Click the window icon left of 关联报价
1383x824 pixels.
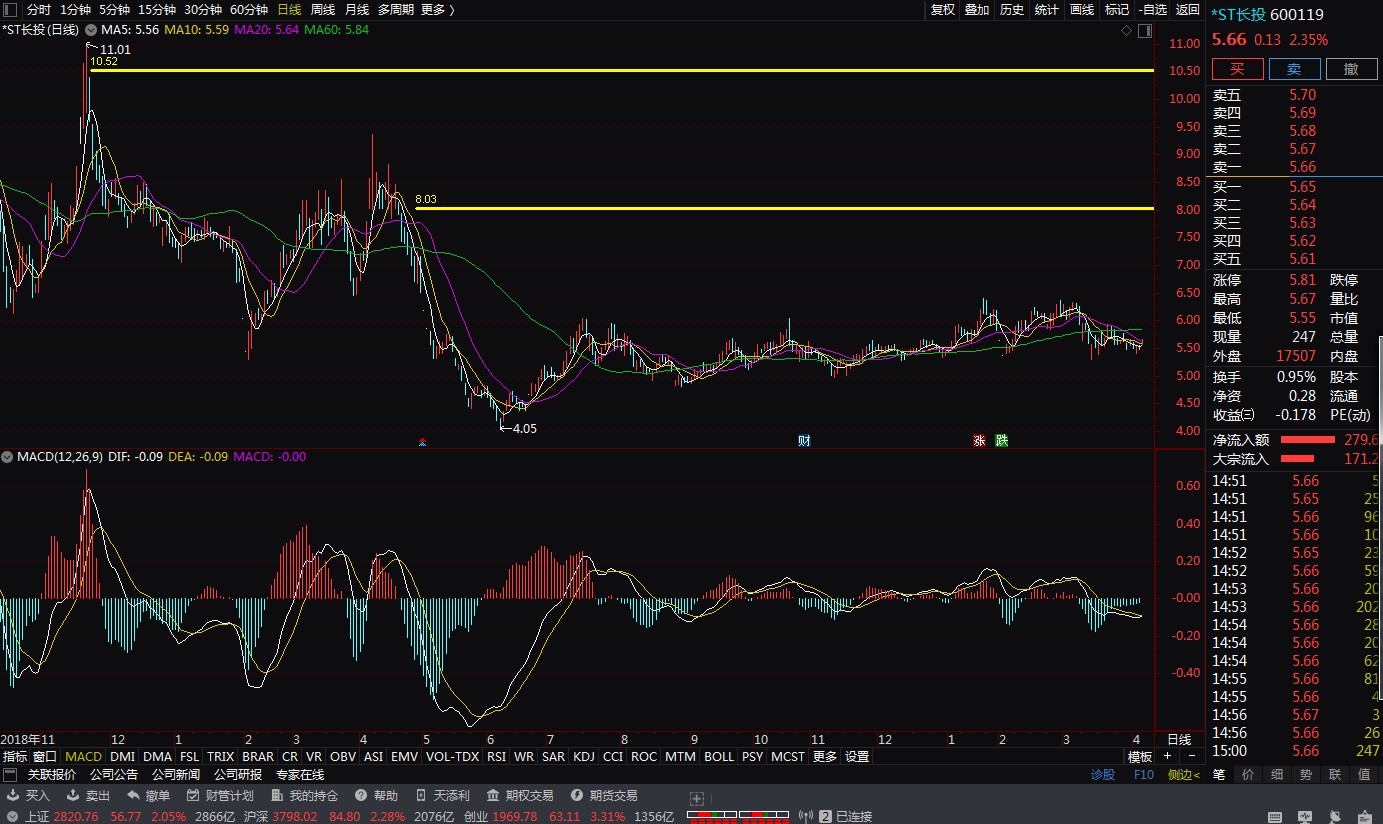(x=10, y=775)
